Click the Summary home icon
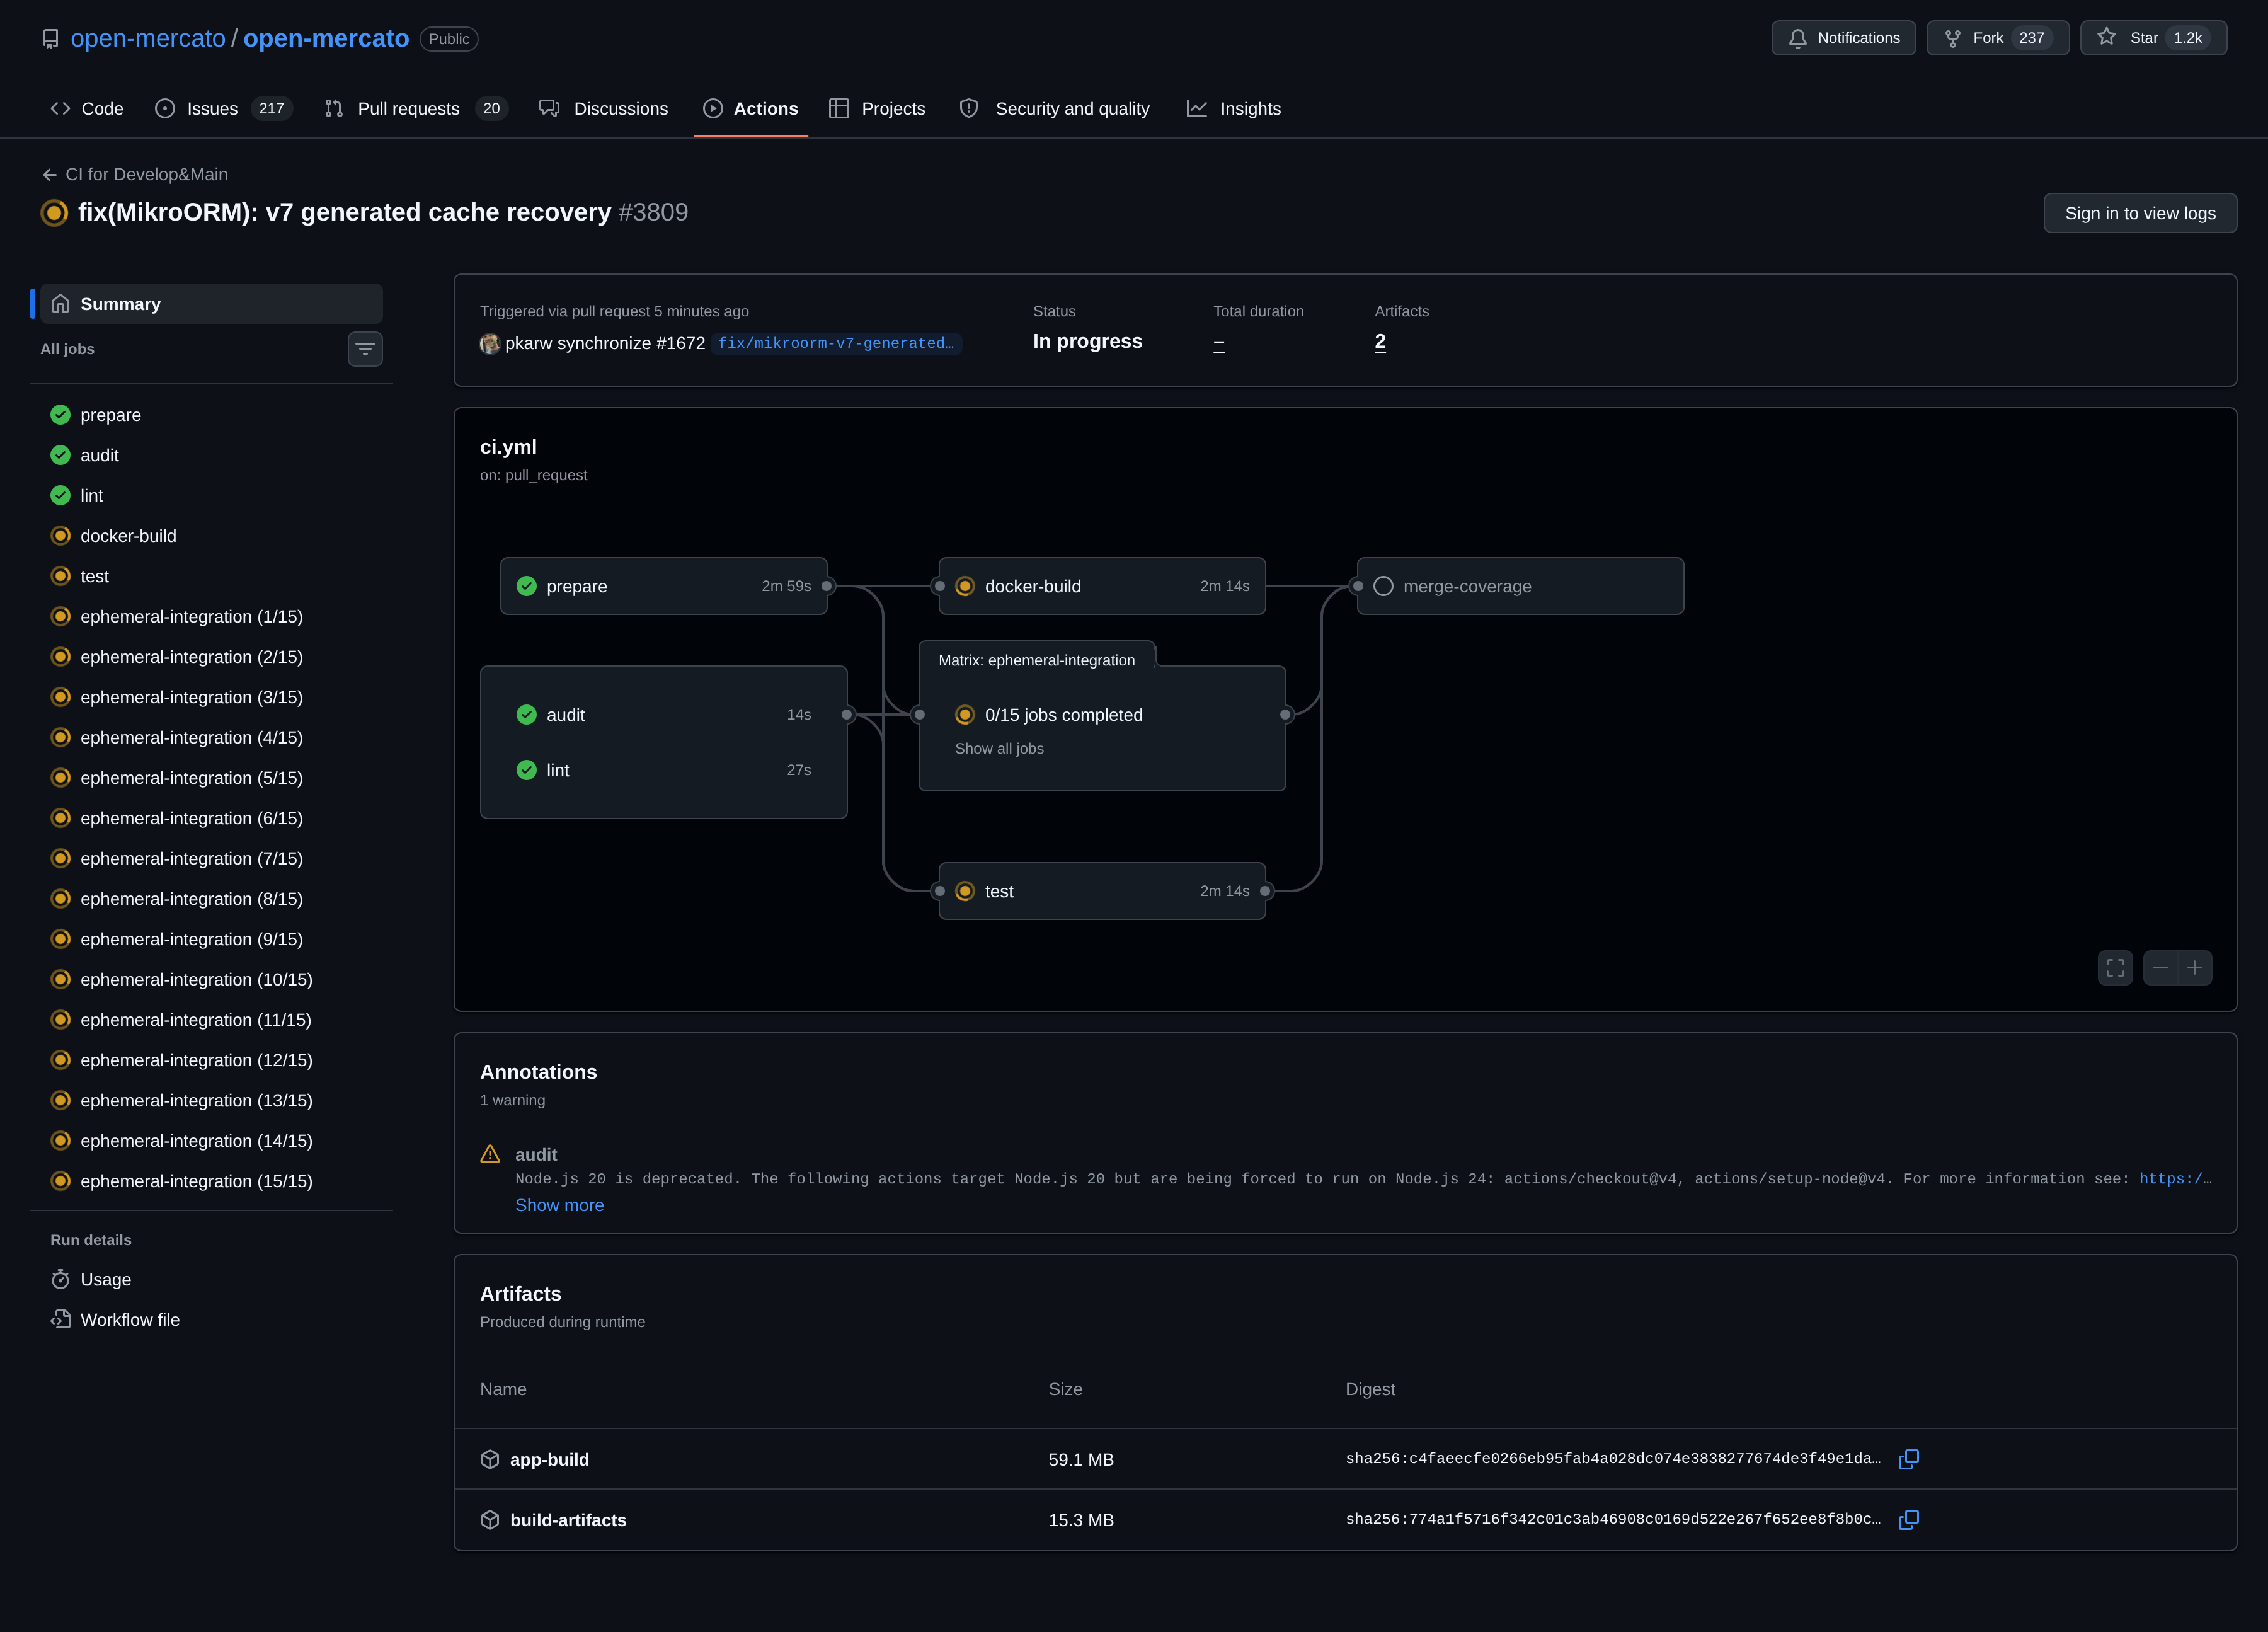2268x1632 pixels. [x=61, y=303]
